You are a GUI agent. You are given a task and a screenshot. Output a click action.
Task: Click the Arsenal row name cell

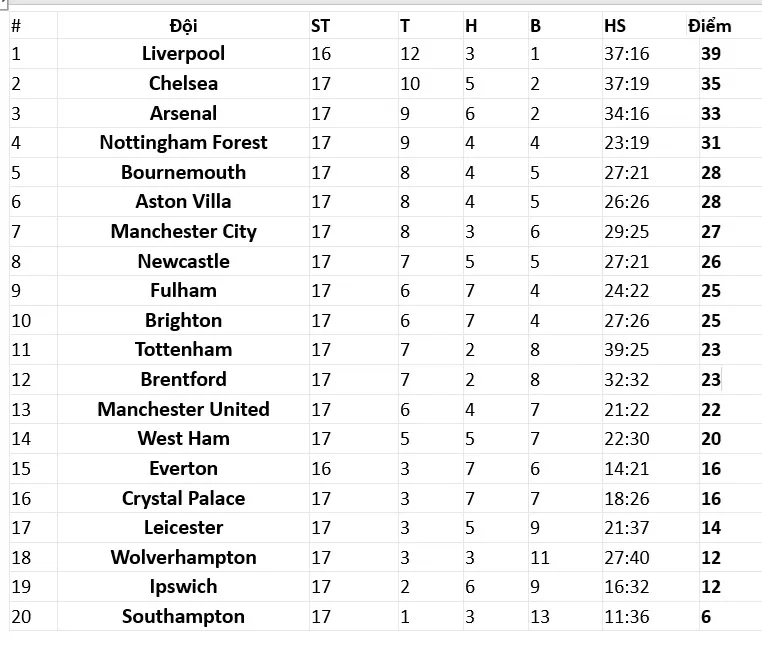click(x=183, y=114)
